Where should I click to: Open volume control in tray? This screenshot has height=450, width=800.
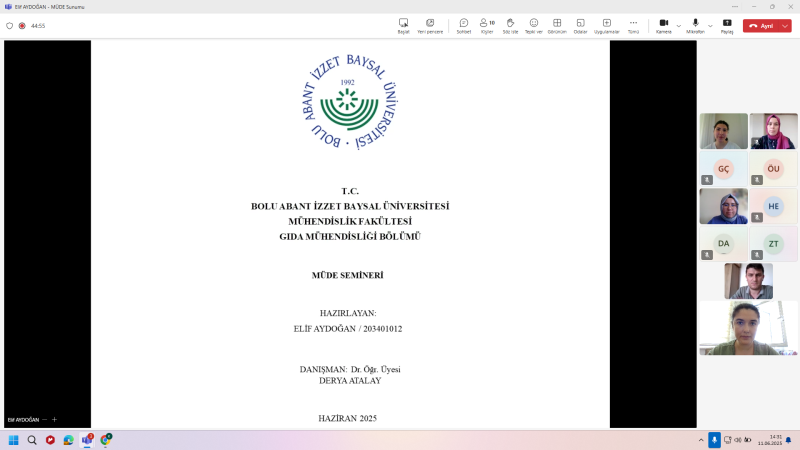point(738,440)
